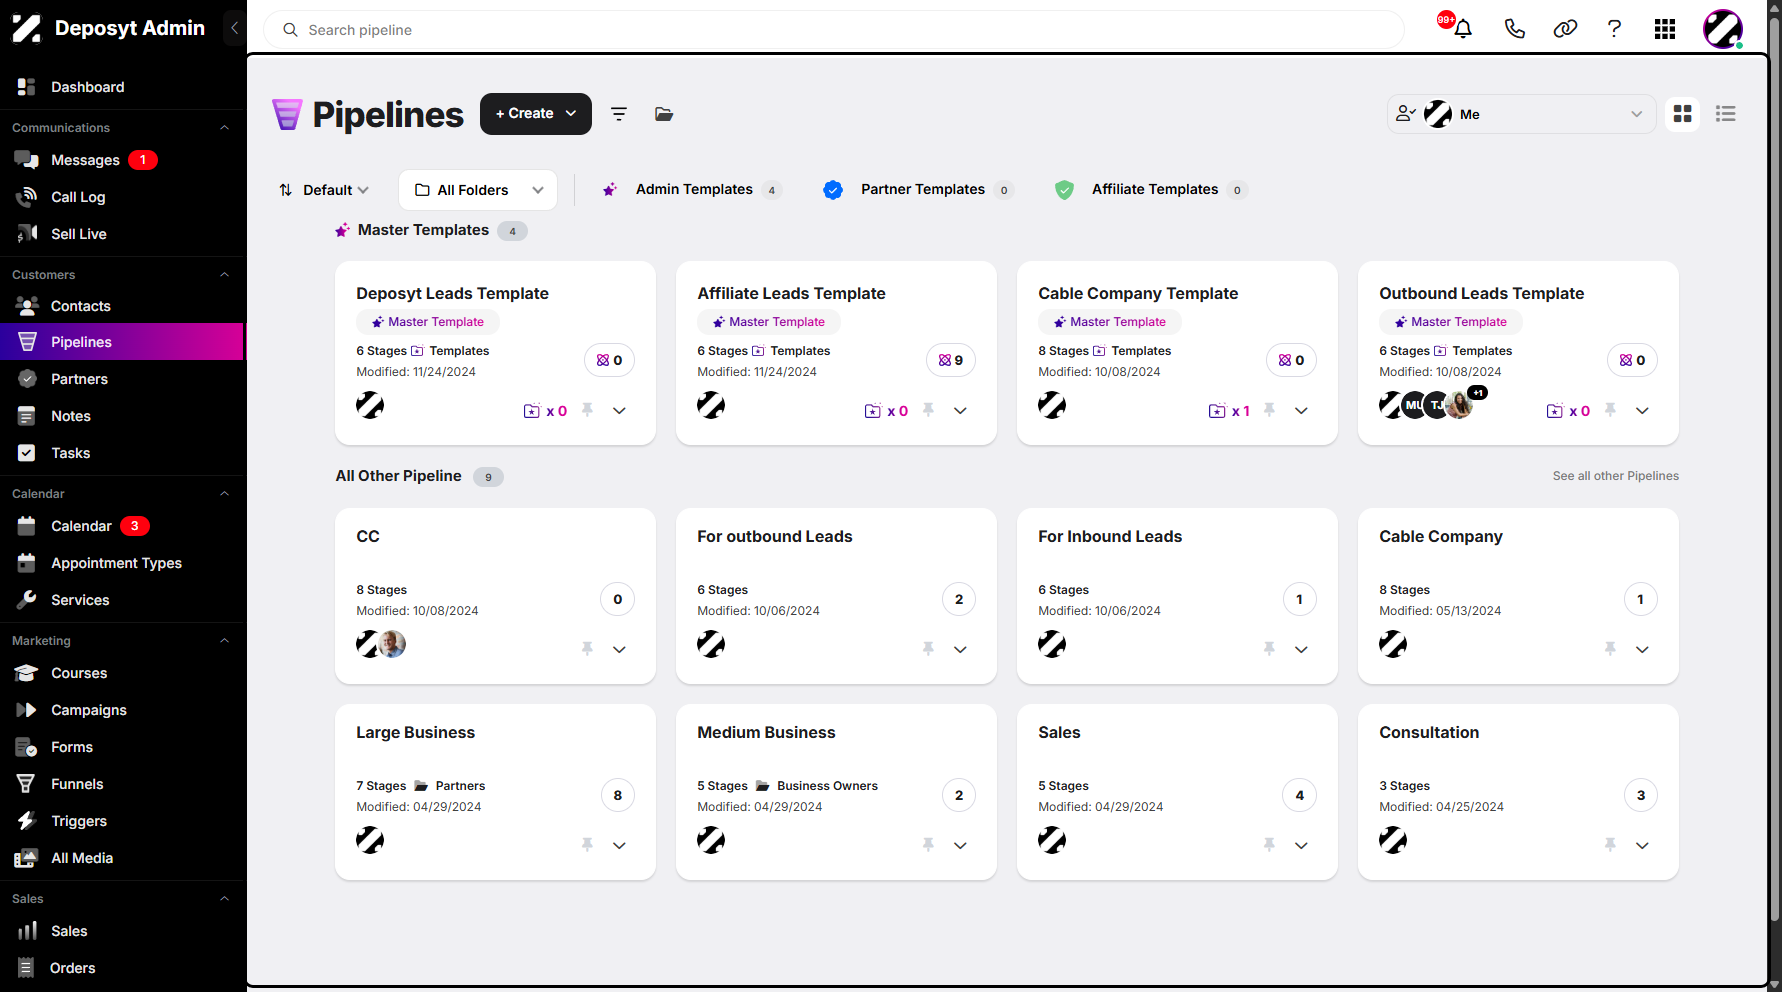Expand the Large Business card chevron

619,845
